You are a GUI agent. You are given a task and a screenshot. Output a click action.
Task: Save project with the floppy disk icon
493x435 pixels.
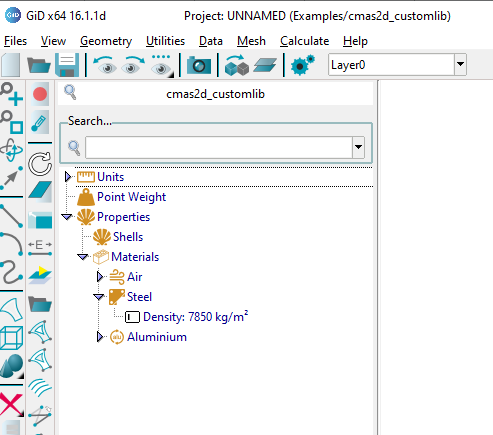click(x=67, y=65)
